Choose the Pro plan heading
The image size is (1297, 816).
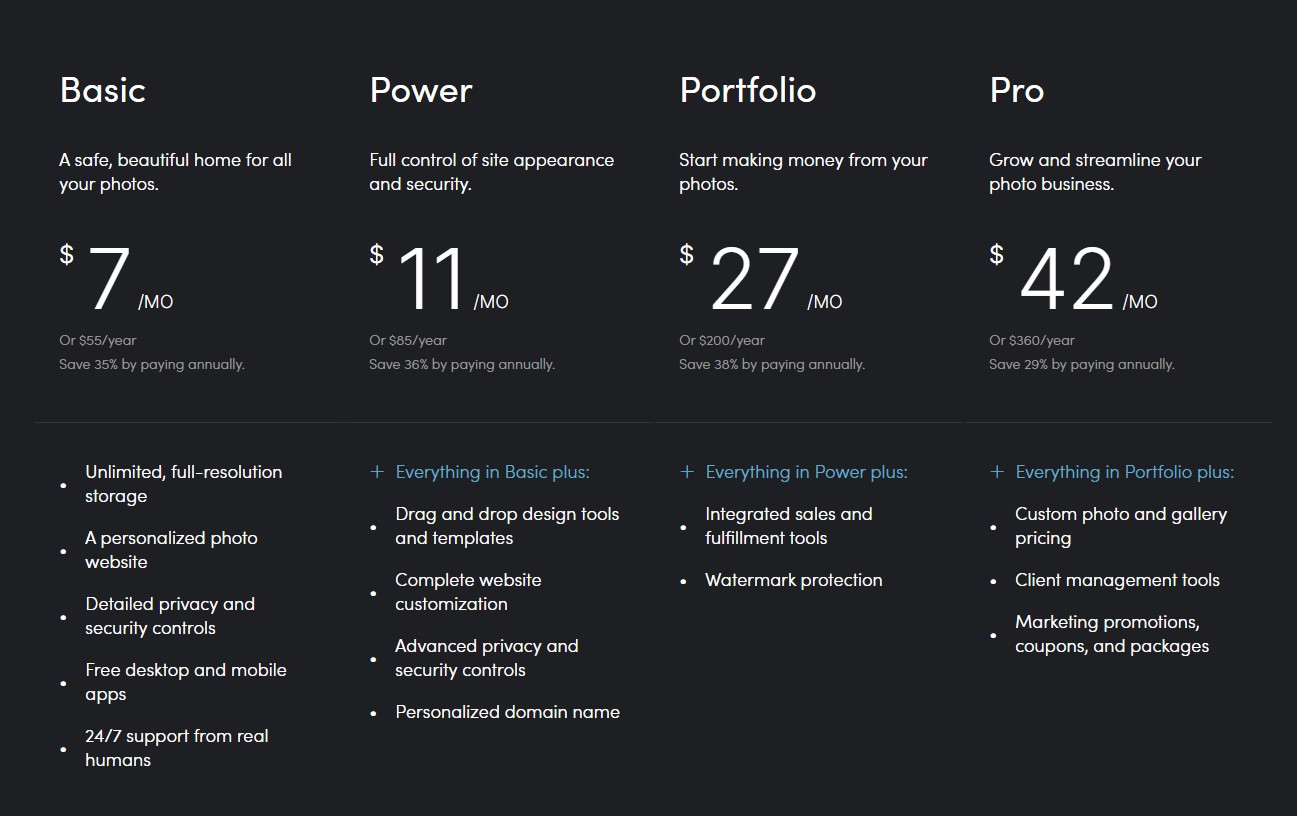point(1017,90)
